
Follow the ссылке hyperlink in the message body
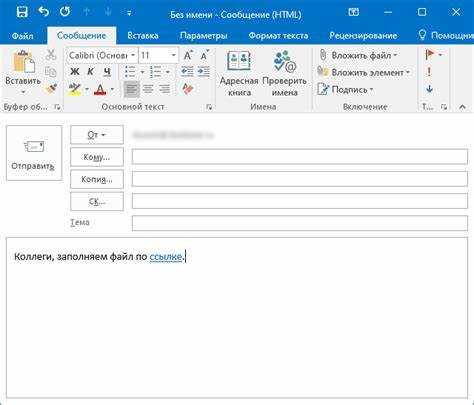166,257
